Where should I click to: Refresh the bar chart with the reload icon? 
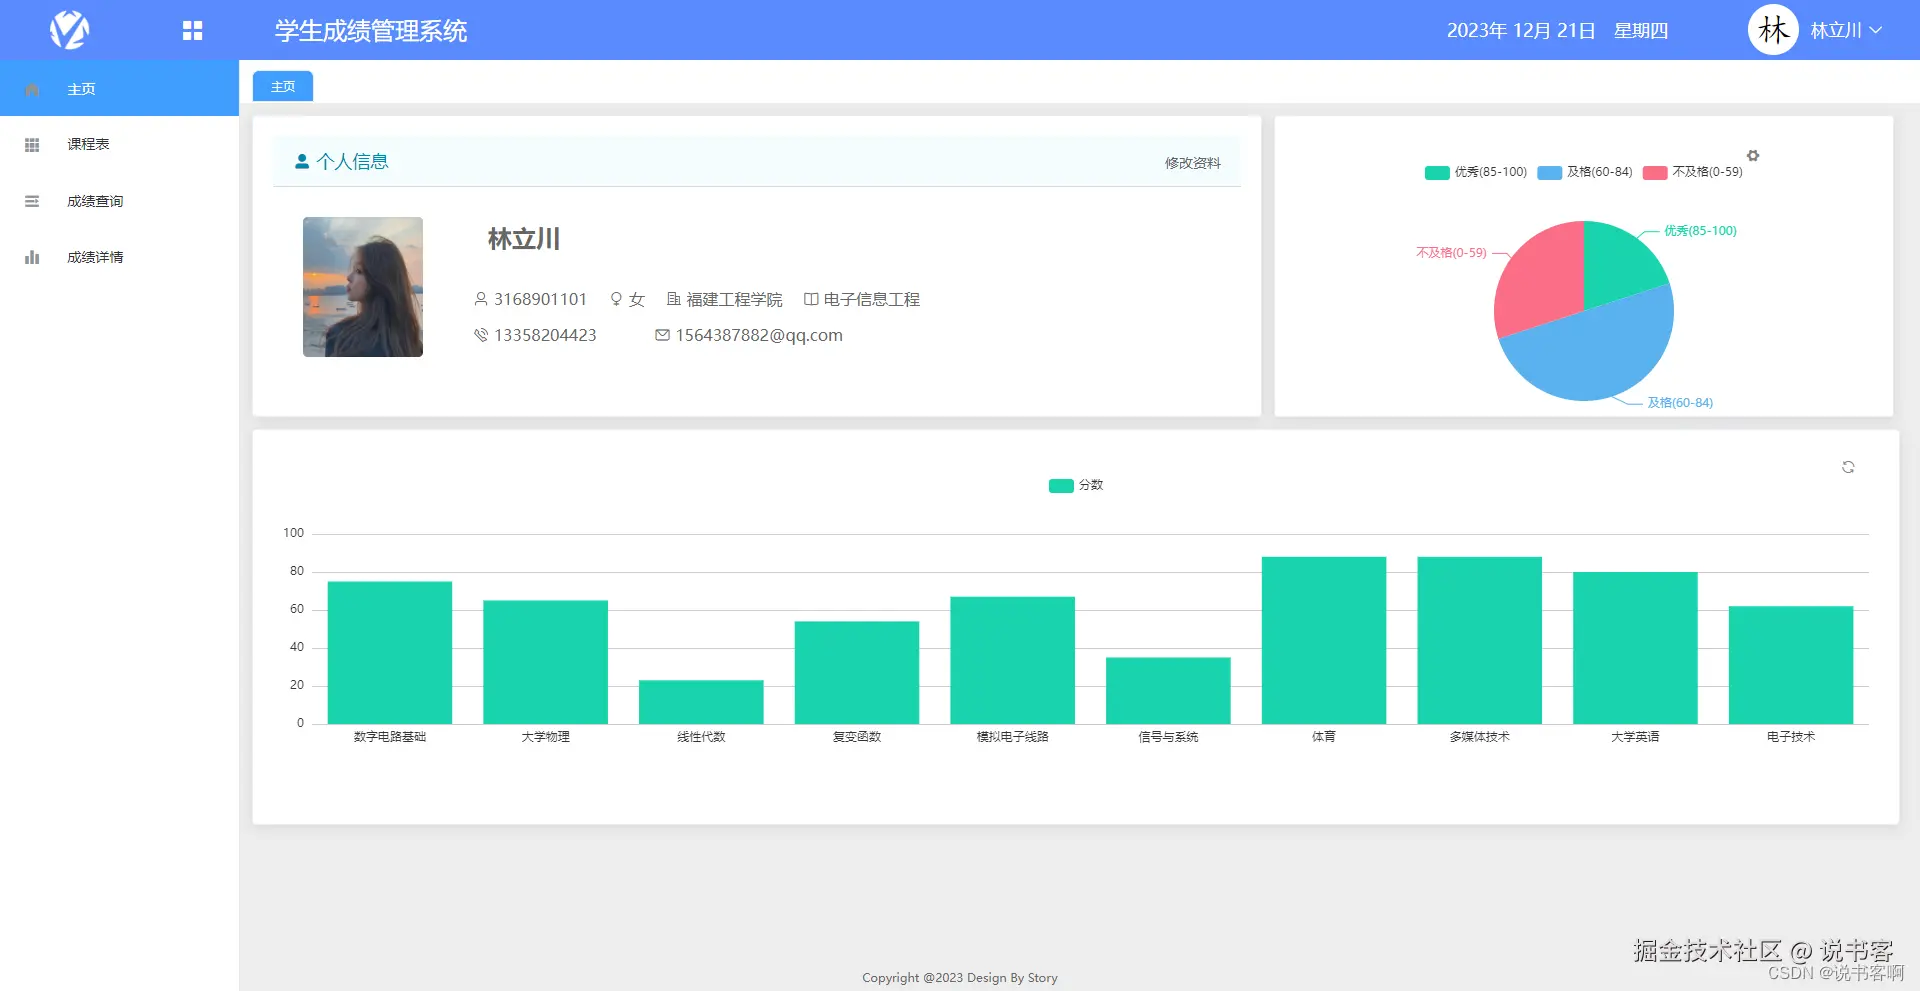tap(1848, 467)
